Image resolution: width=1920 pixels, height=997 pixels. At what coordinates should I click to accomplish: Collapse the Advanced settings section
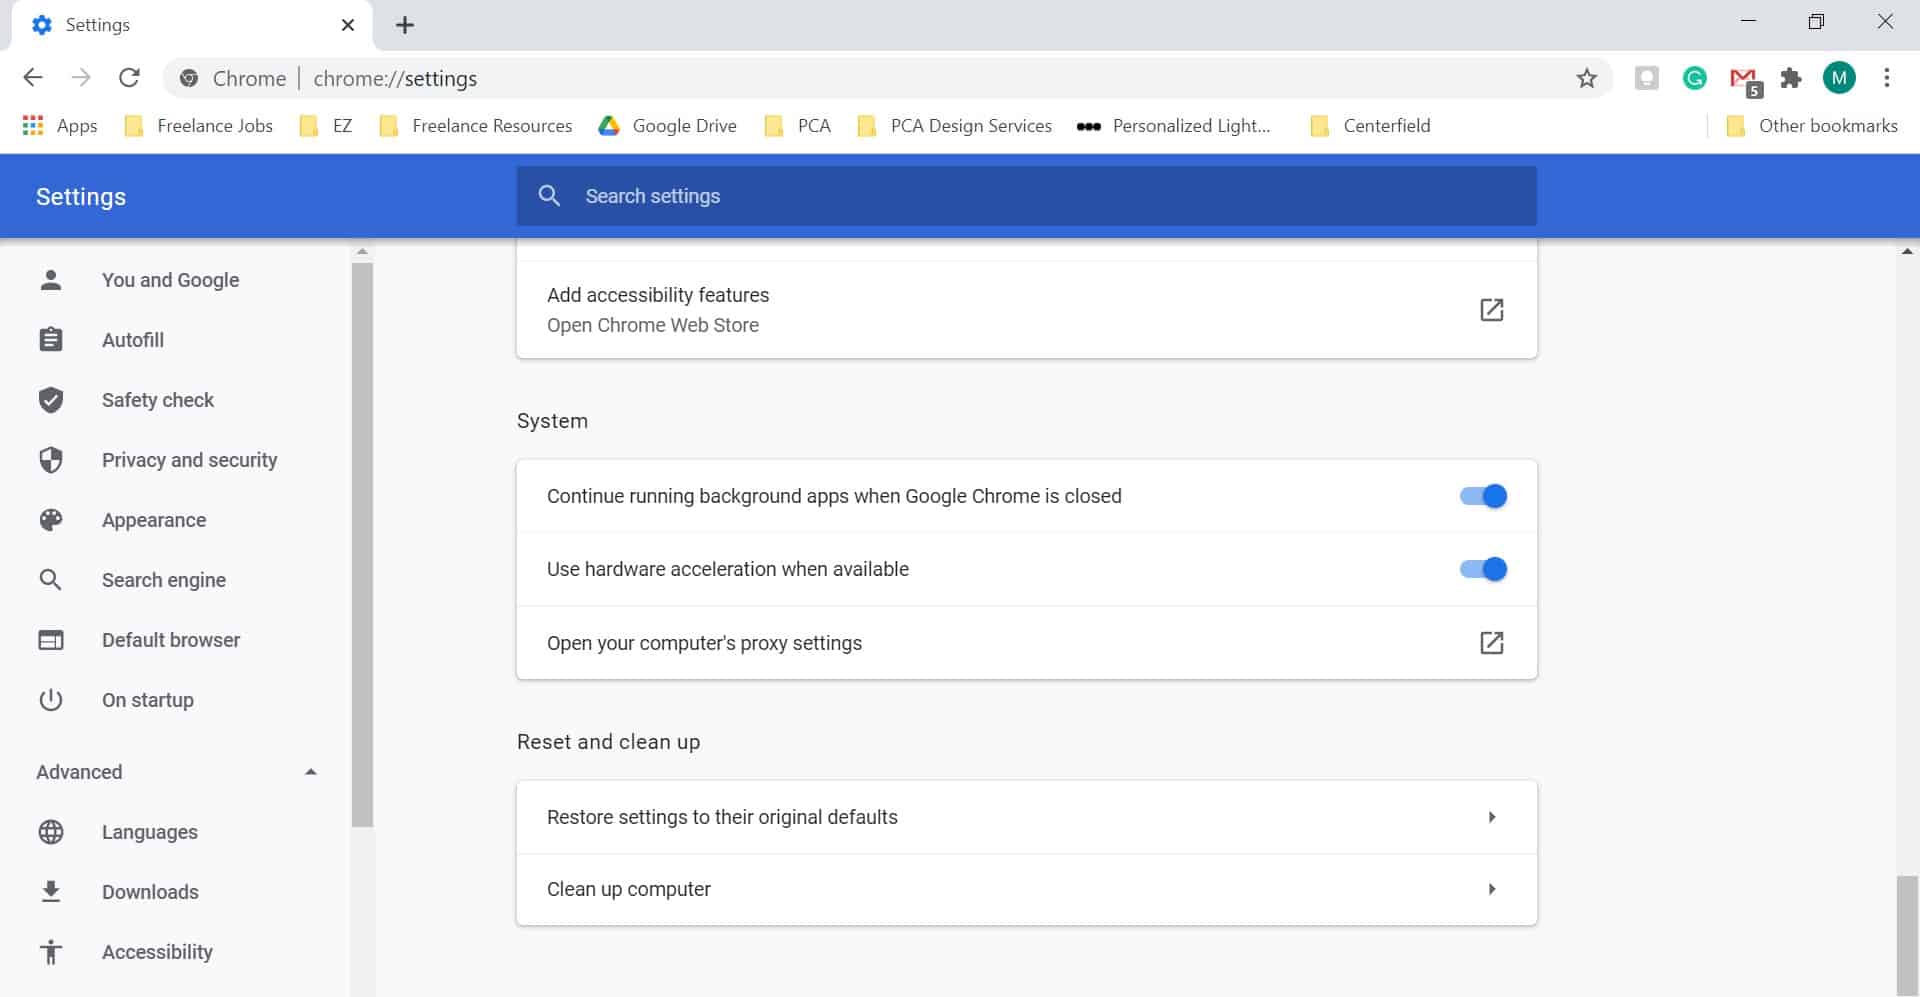pos(310,771)
